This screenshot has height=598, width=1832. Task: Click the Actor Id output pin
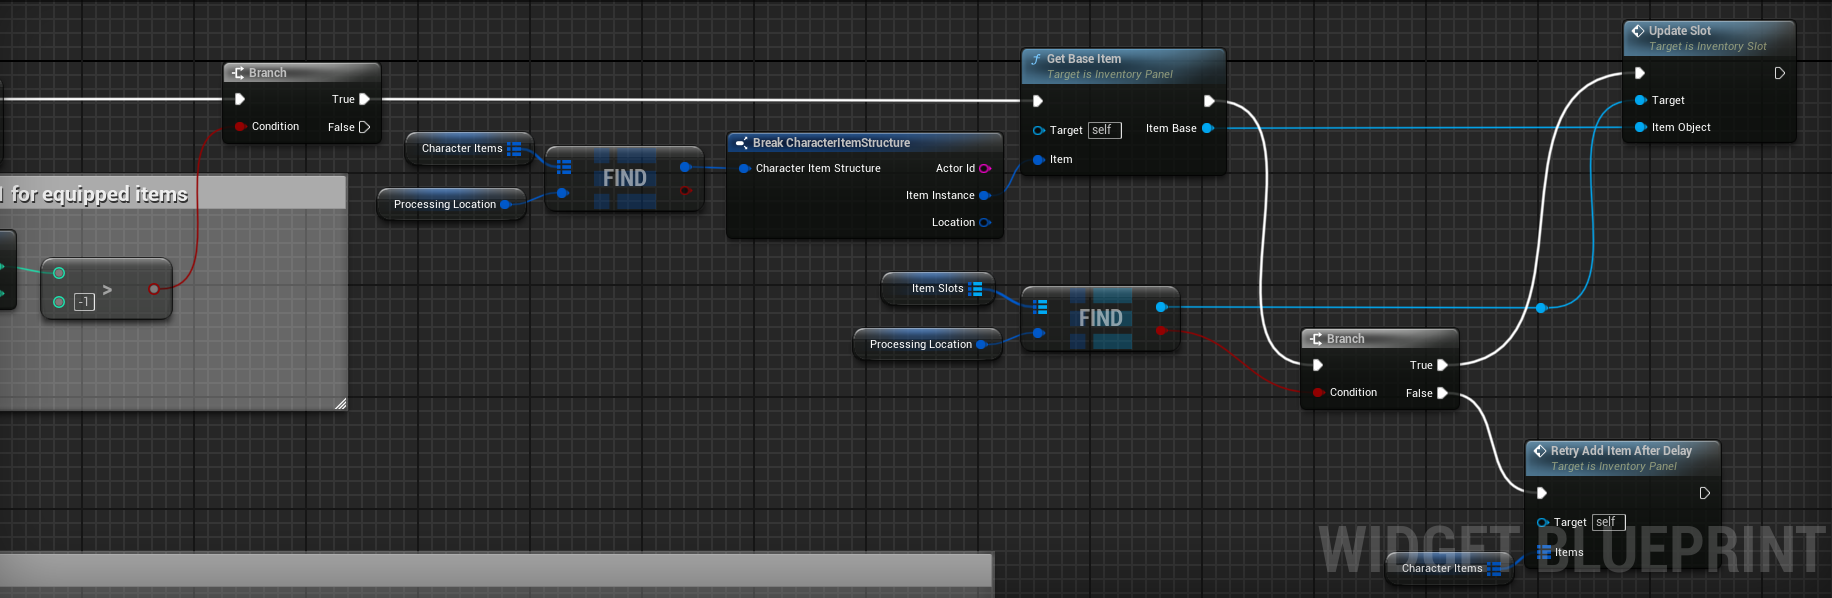[985, 169]
